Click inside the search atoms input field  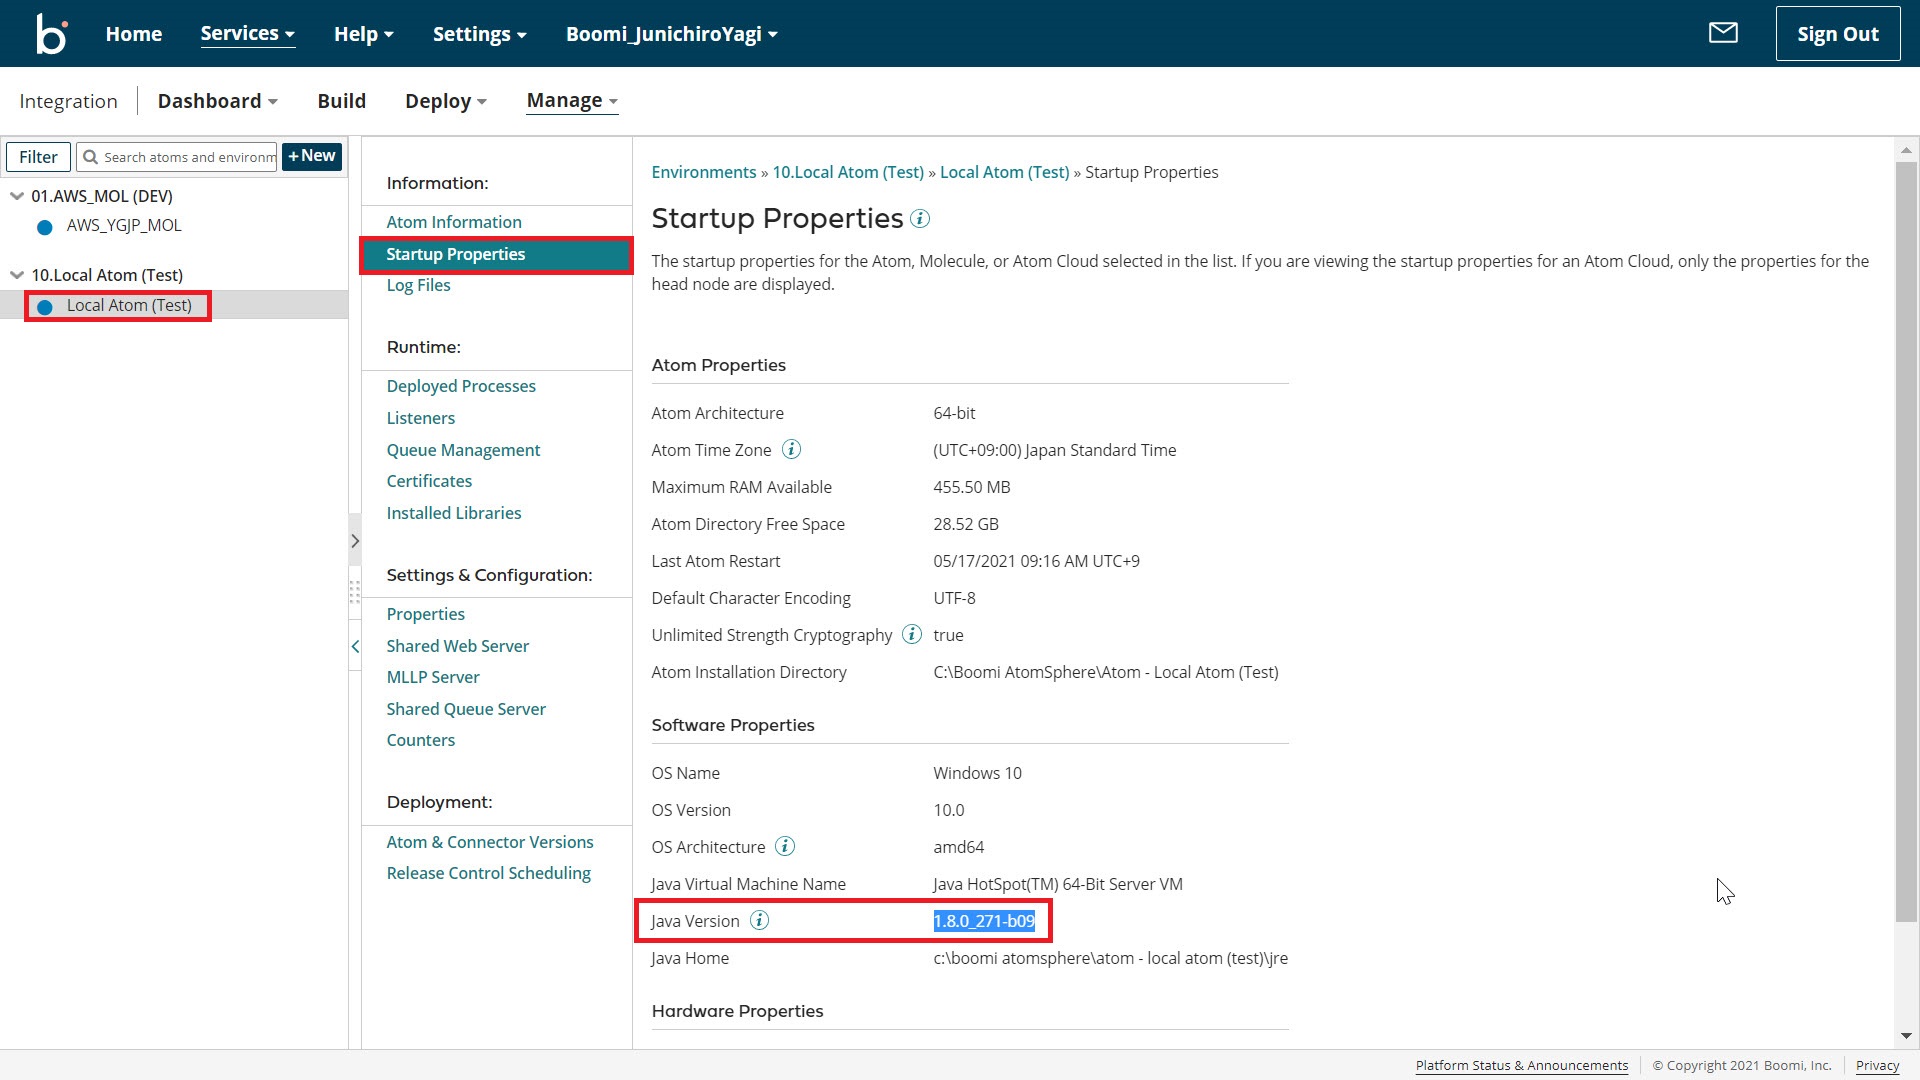(x=185, y=157)
